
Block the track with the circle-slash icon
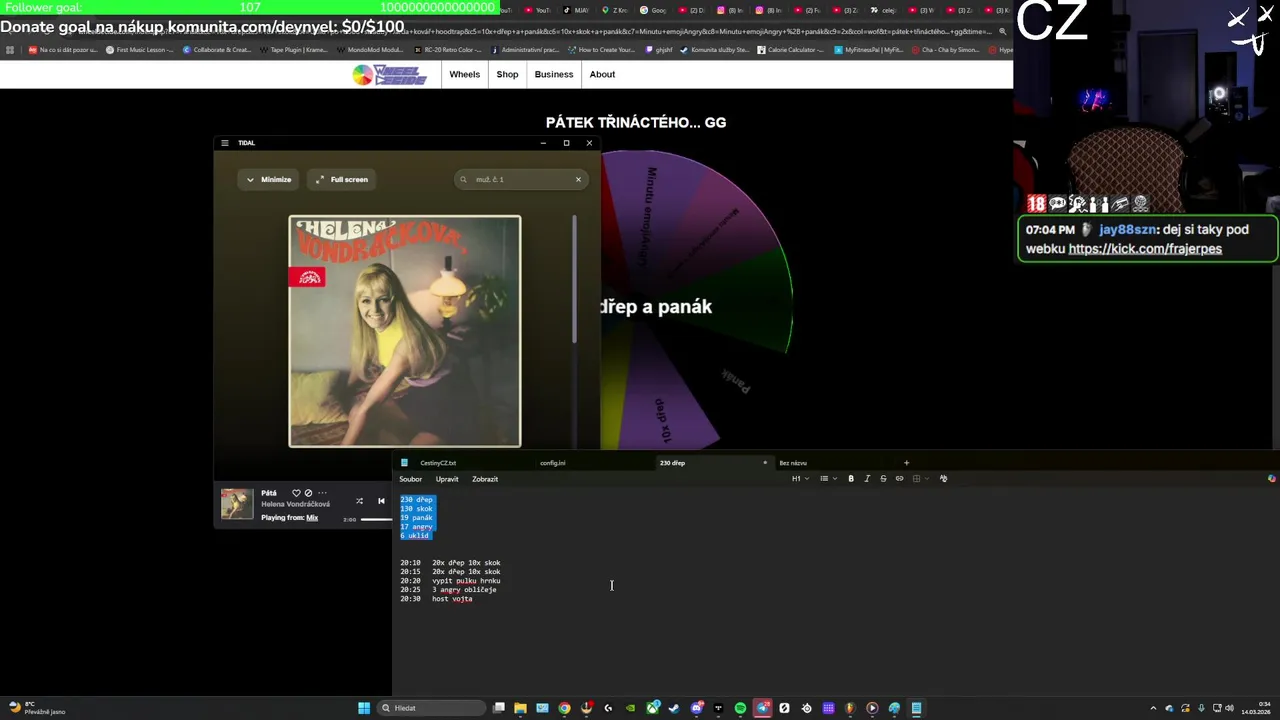308,493
